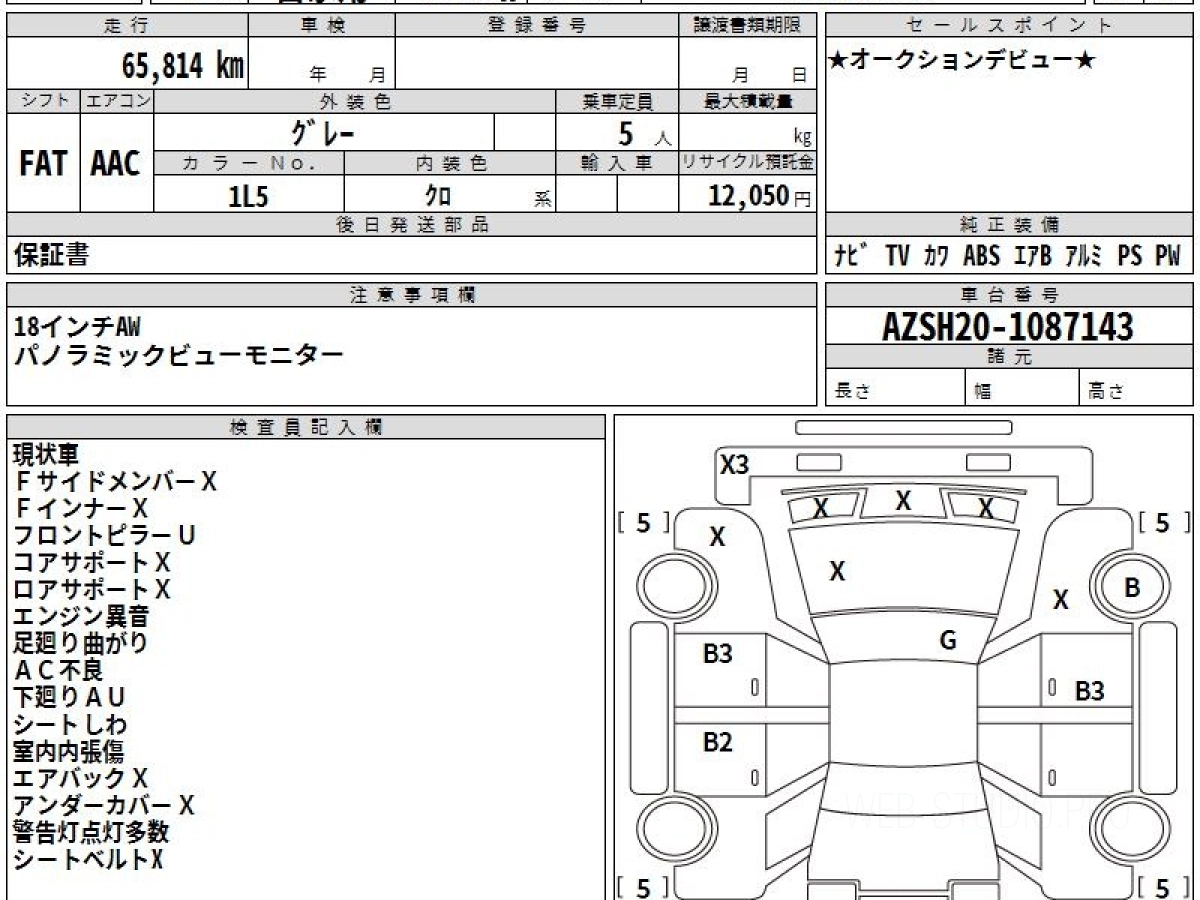Select the 下廻りAU line
This screenshot has height=900, width=1200.
pyautogui.click(x=70, y=698)
